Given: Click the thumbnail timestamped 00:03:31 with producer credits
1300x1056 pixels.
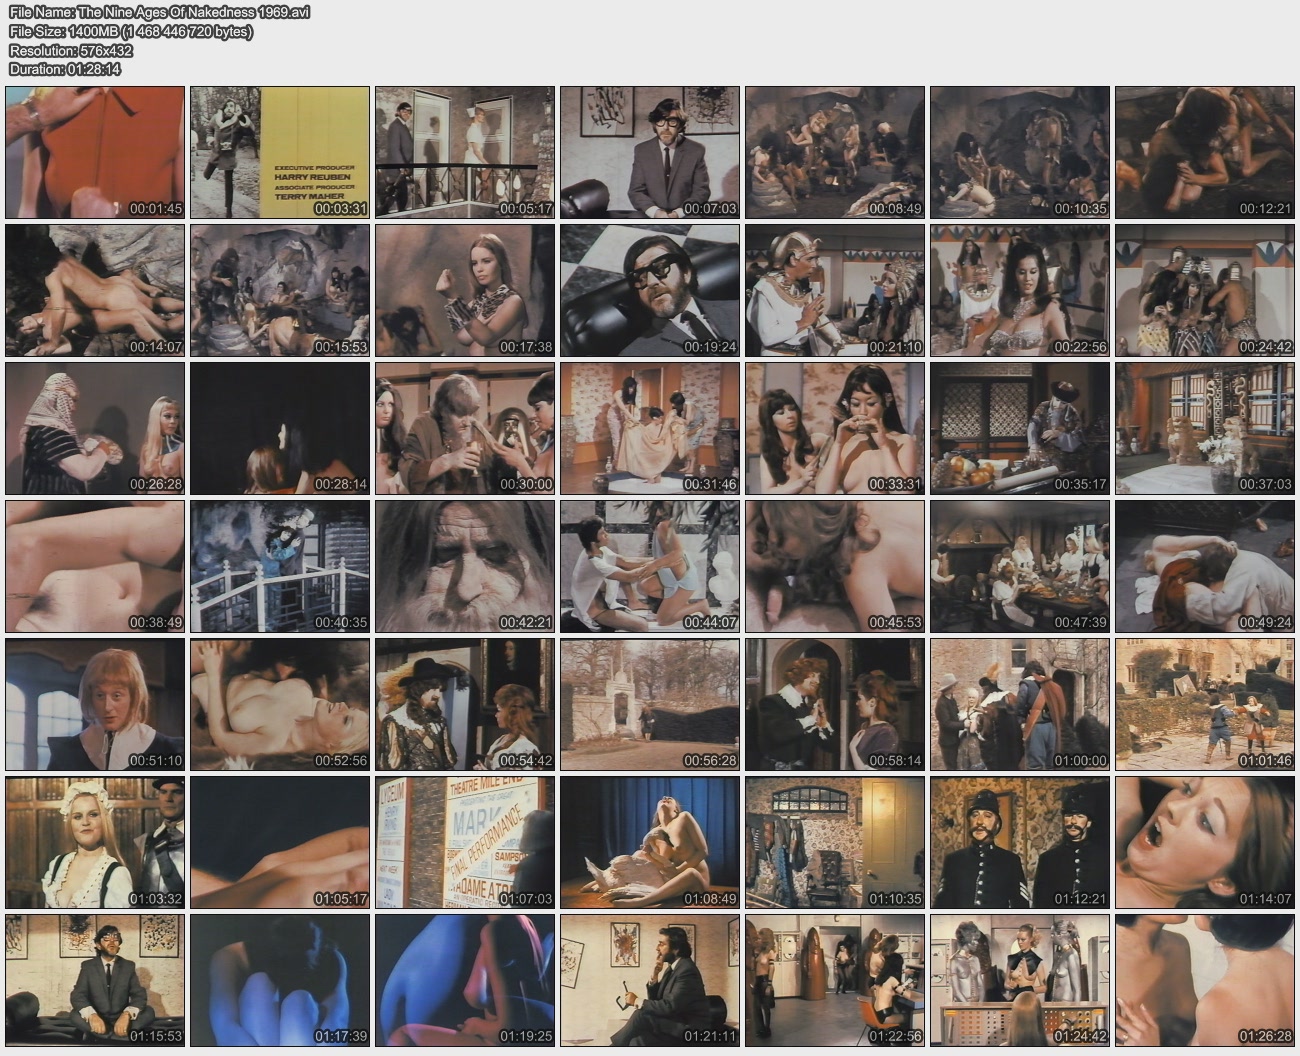Looking at the screenshot, I should click(280, 152).
